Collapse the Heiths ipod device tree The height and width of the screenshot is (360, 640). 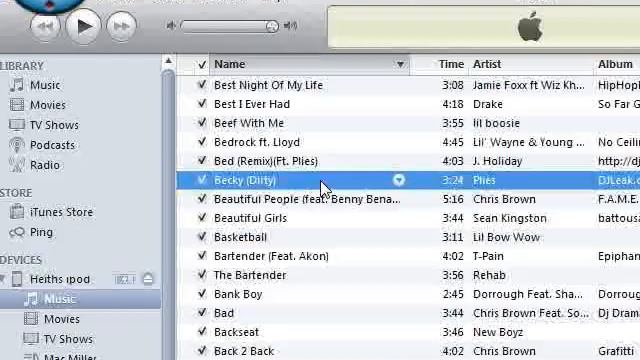point(2,279)
